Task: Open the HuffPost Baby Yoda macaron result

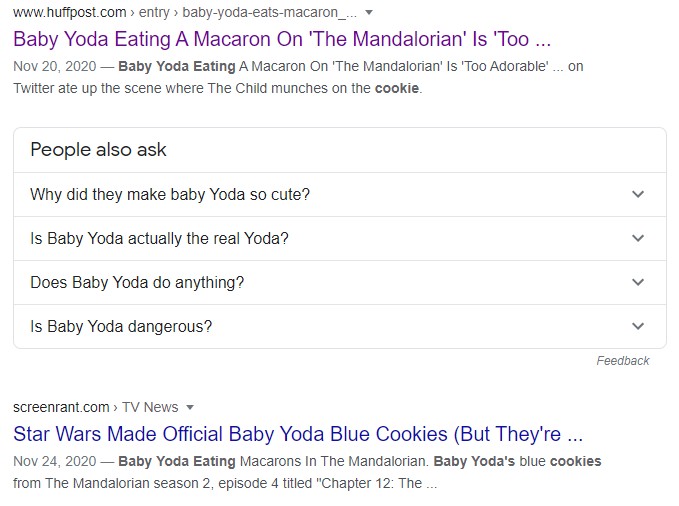Action: tap(282, 41)
